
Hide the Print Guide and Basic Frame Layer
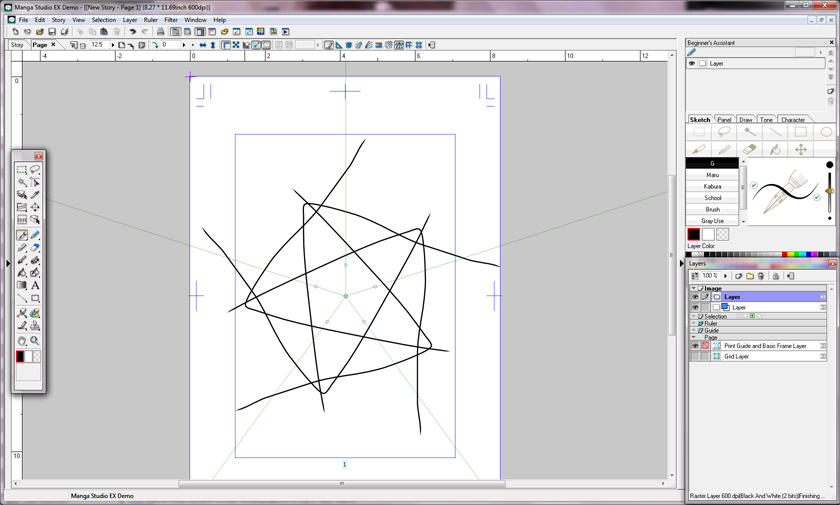coord(695,346)
